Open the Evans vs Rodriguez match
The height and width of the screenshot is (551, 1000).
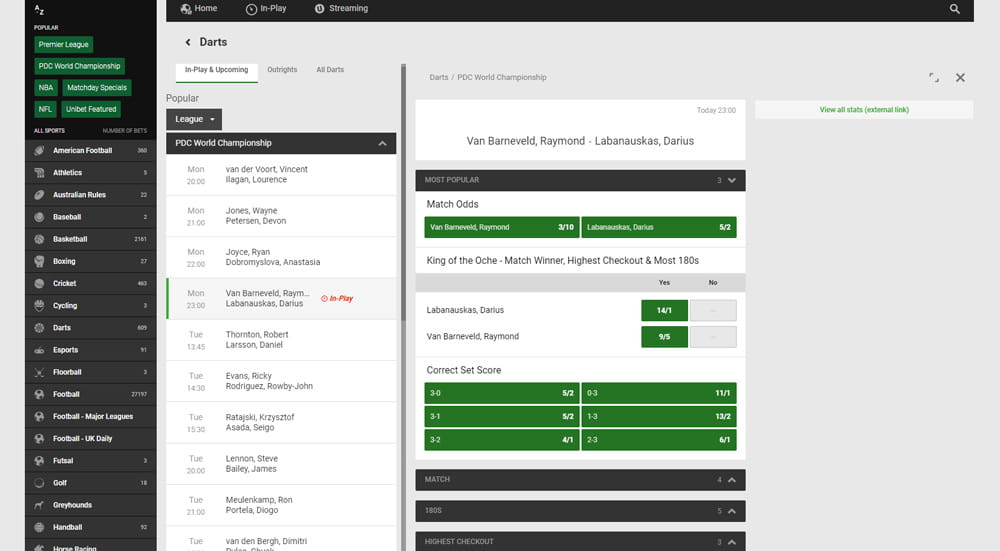(x=281, y=381)
